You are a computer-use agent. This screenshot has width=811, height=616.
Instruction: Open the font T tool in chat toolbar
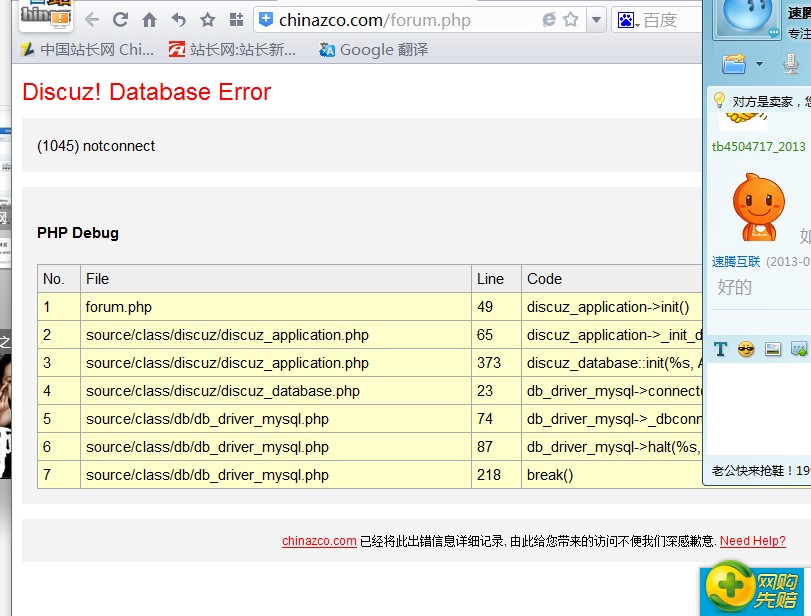[720, 350]
